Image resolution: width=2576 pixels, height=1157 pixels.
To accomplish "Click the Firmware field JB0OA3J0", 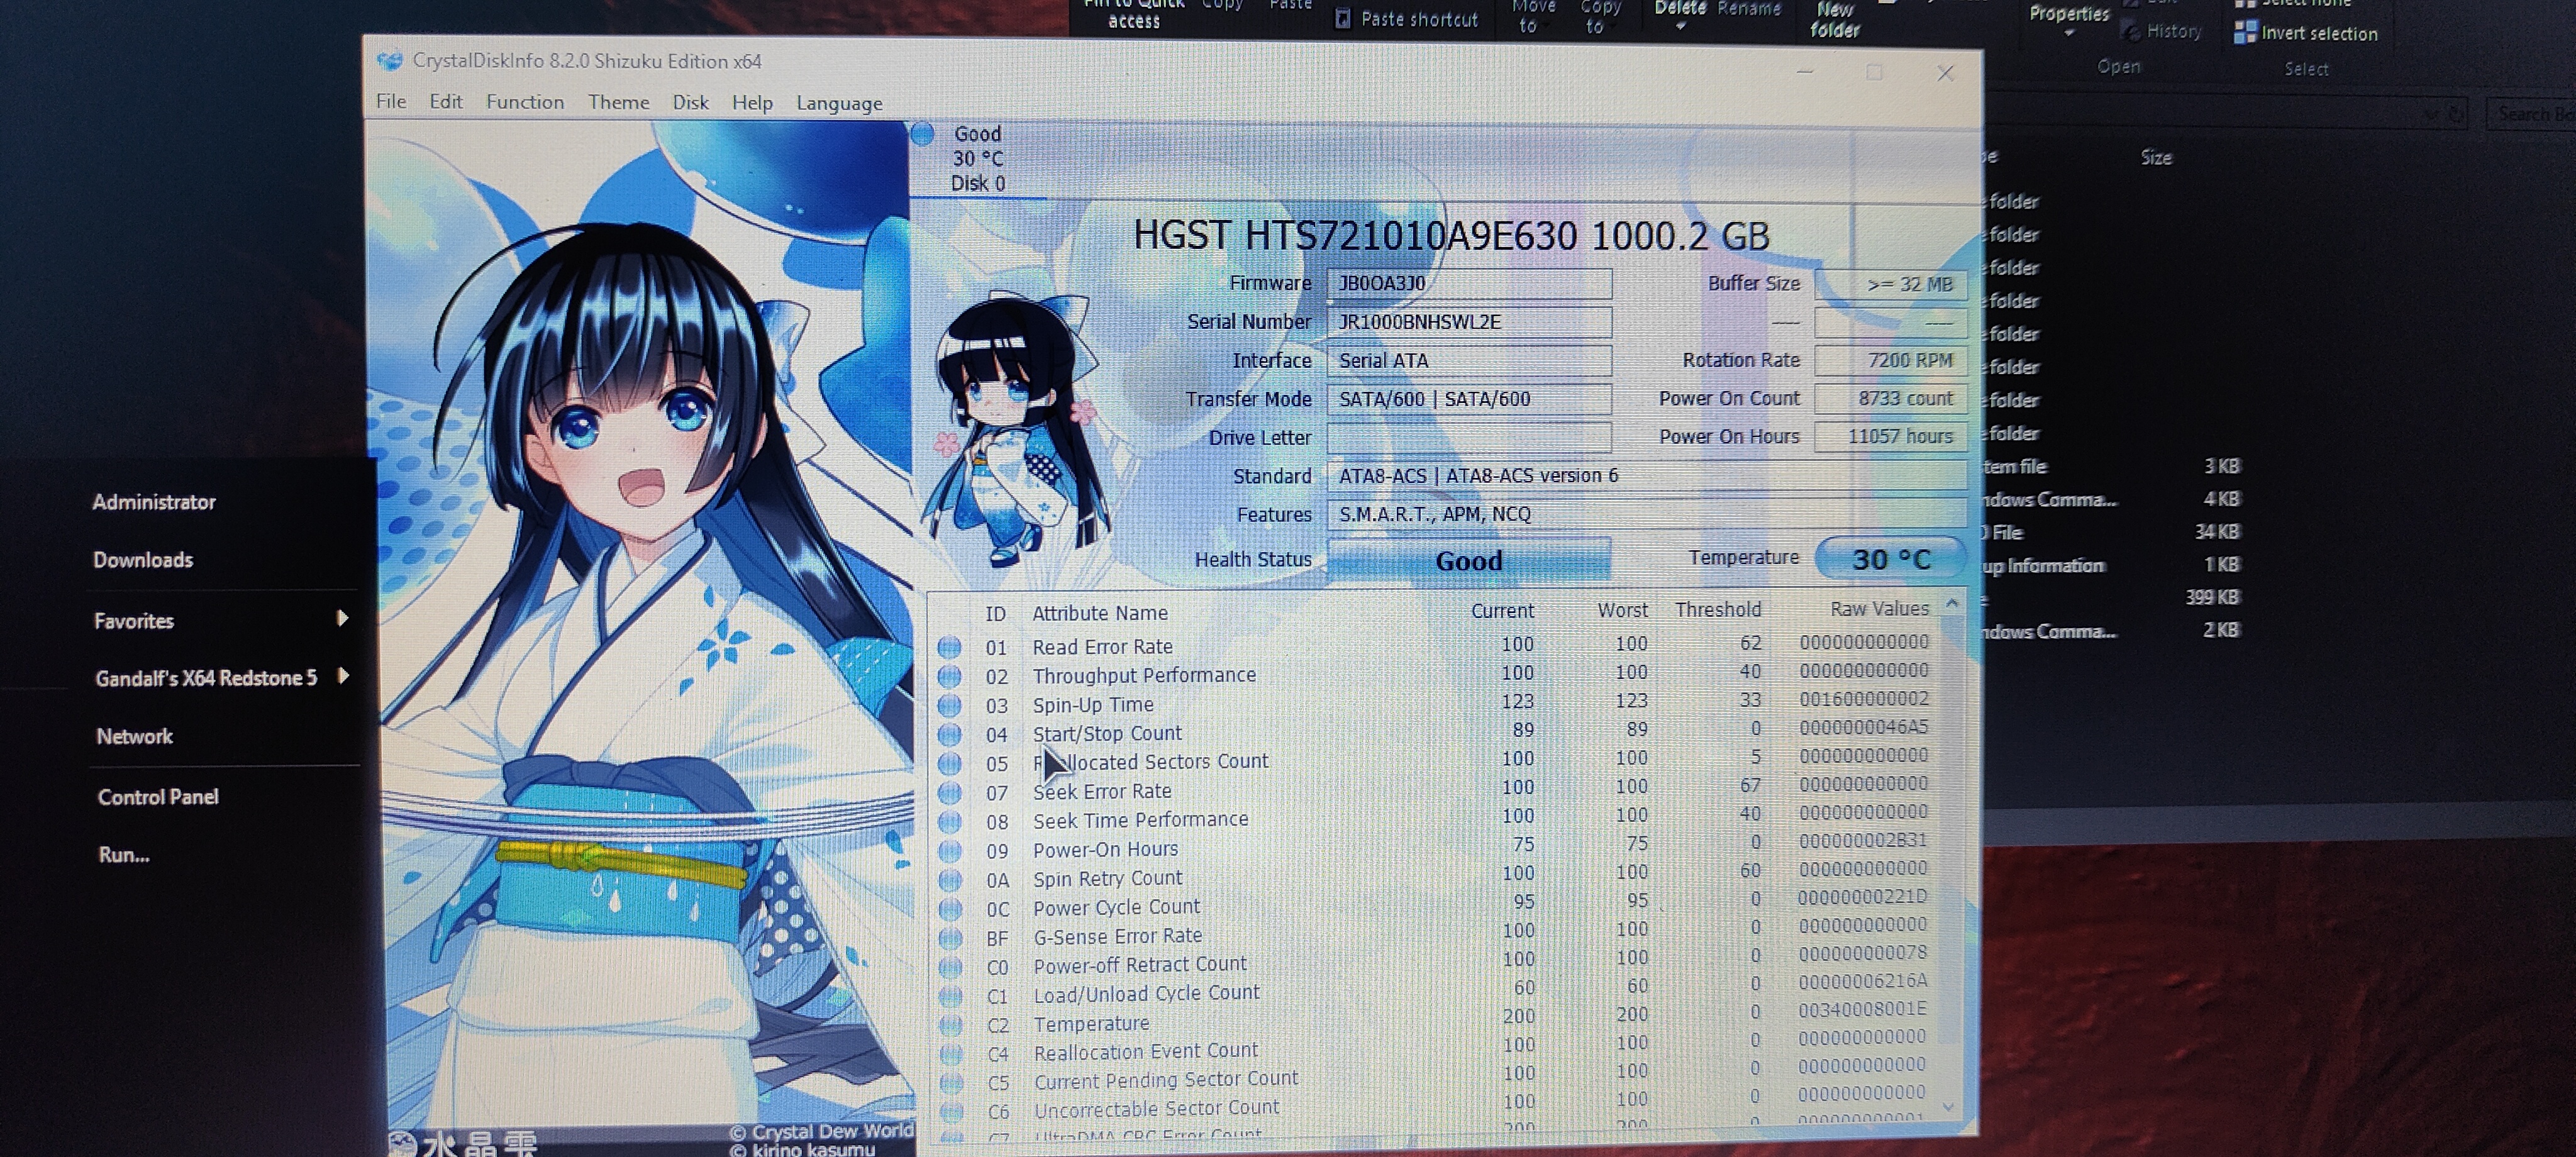I will [1468, 283].
